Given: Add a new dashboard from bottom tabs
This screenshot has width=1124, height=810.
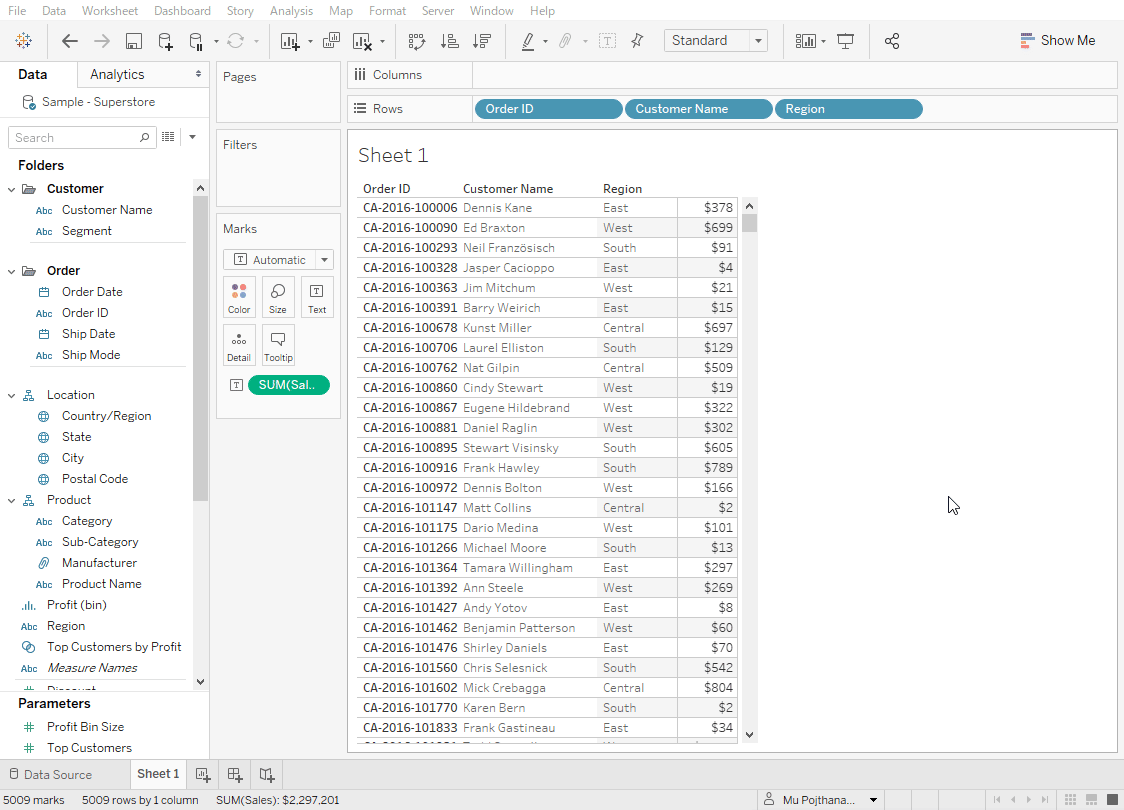Looking at the screenshot, I should 235,774.
